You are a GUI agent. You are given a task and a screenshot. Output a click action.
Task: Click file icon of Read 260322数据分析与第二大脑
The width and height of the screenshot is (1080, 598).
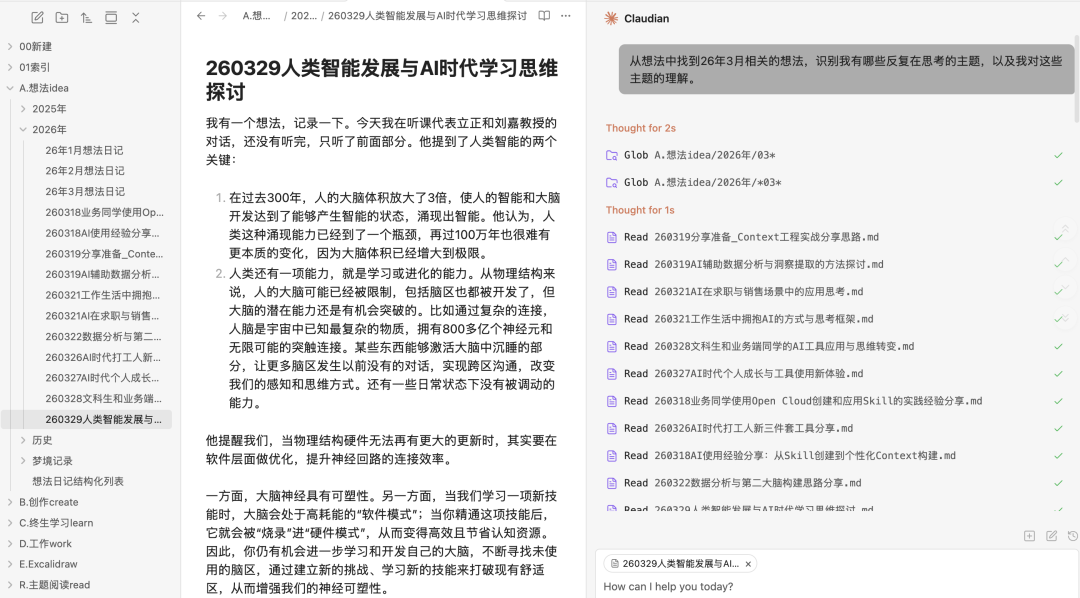point(612,484)
